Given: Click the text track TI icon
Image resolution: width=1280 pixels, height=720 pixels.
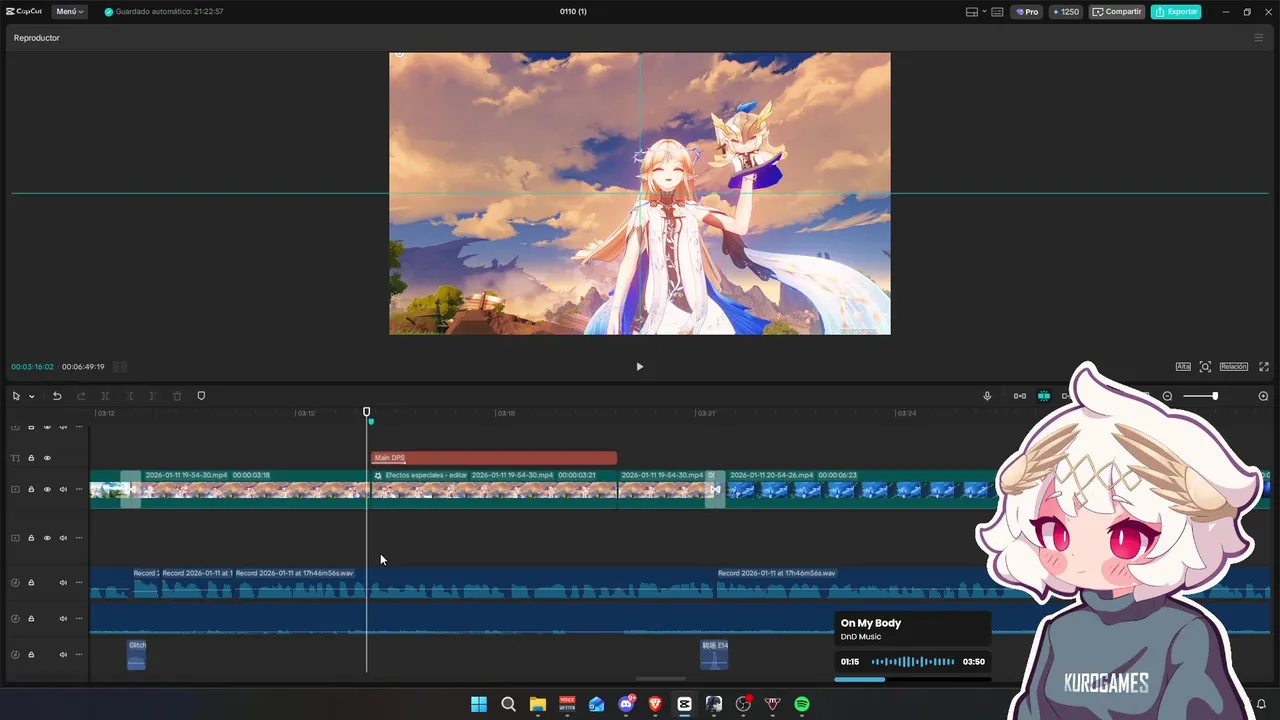Looking at the screenshot, I should pyautogui.click(x=15, y=458).
